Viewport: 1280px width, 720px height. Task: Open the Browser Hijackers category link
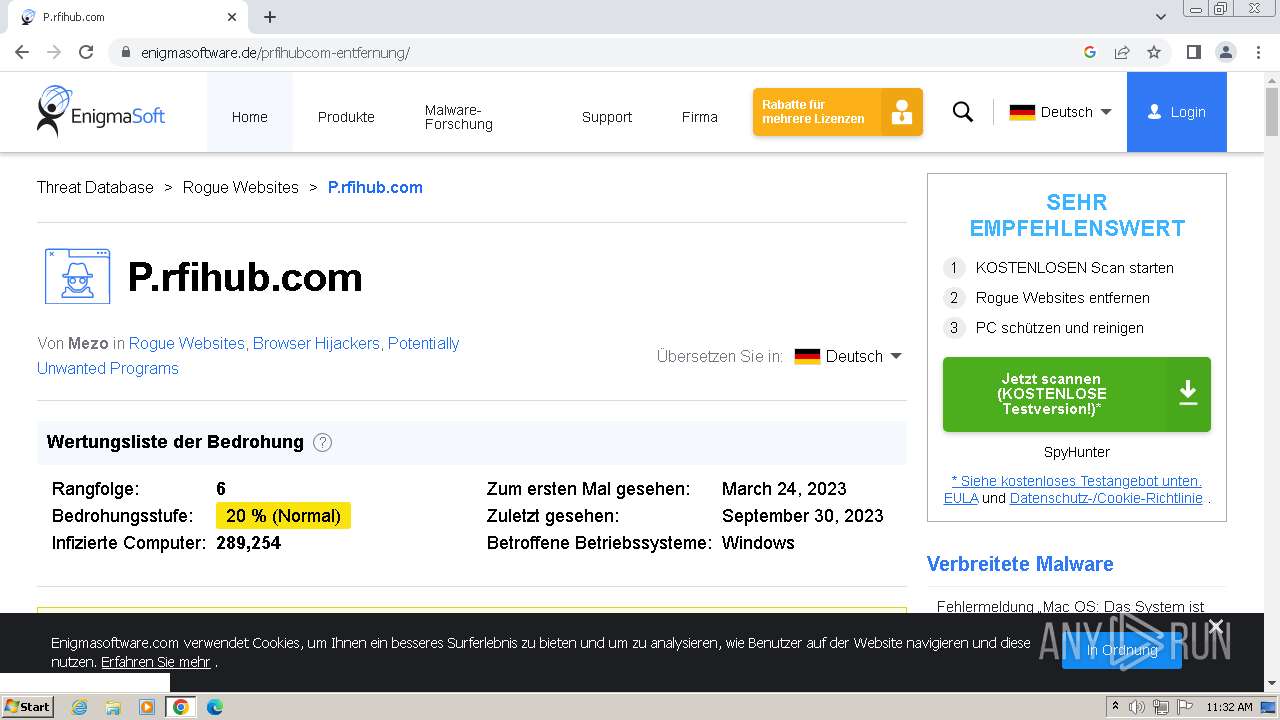coord(316,343)
